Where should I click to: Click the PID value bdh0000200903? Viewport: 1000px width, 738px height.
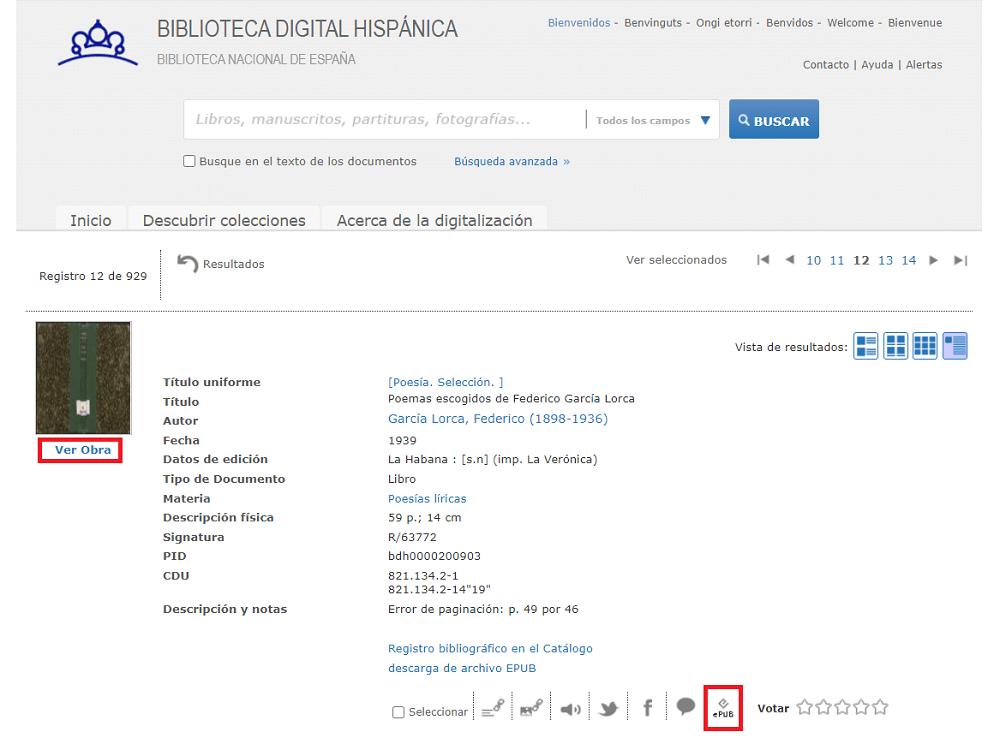tap(434, 556)
